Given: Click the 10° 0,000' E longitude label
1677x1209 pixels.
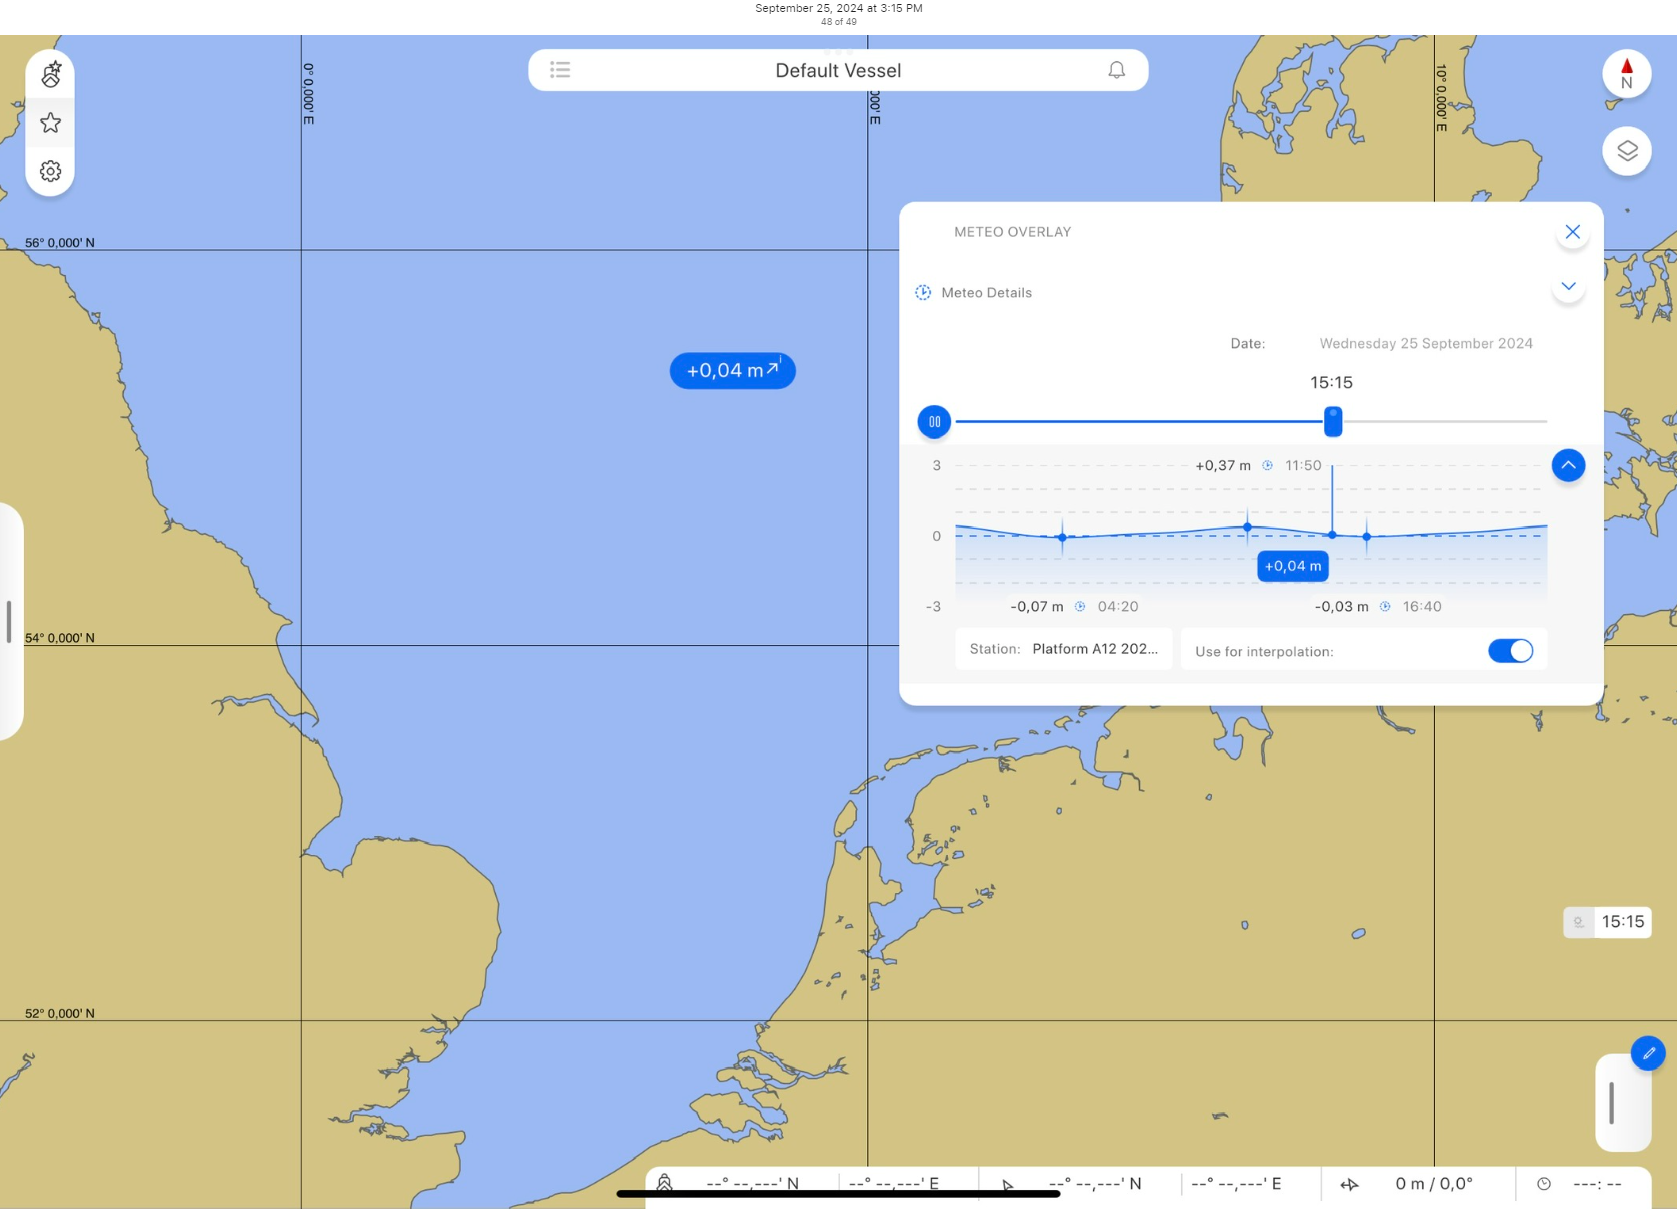Looking at the screenshot, I should [1442, 98].
